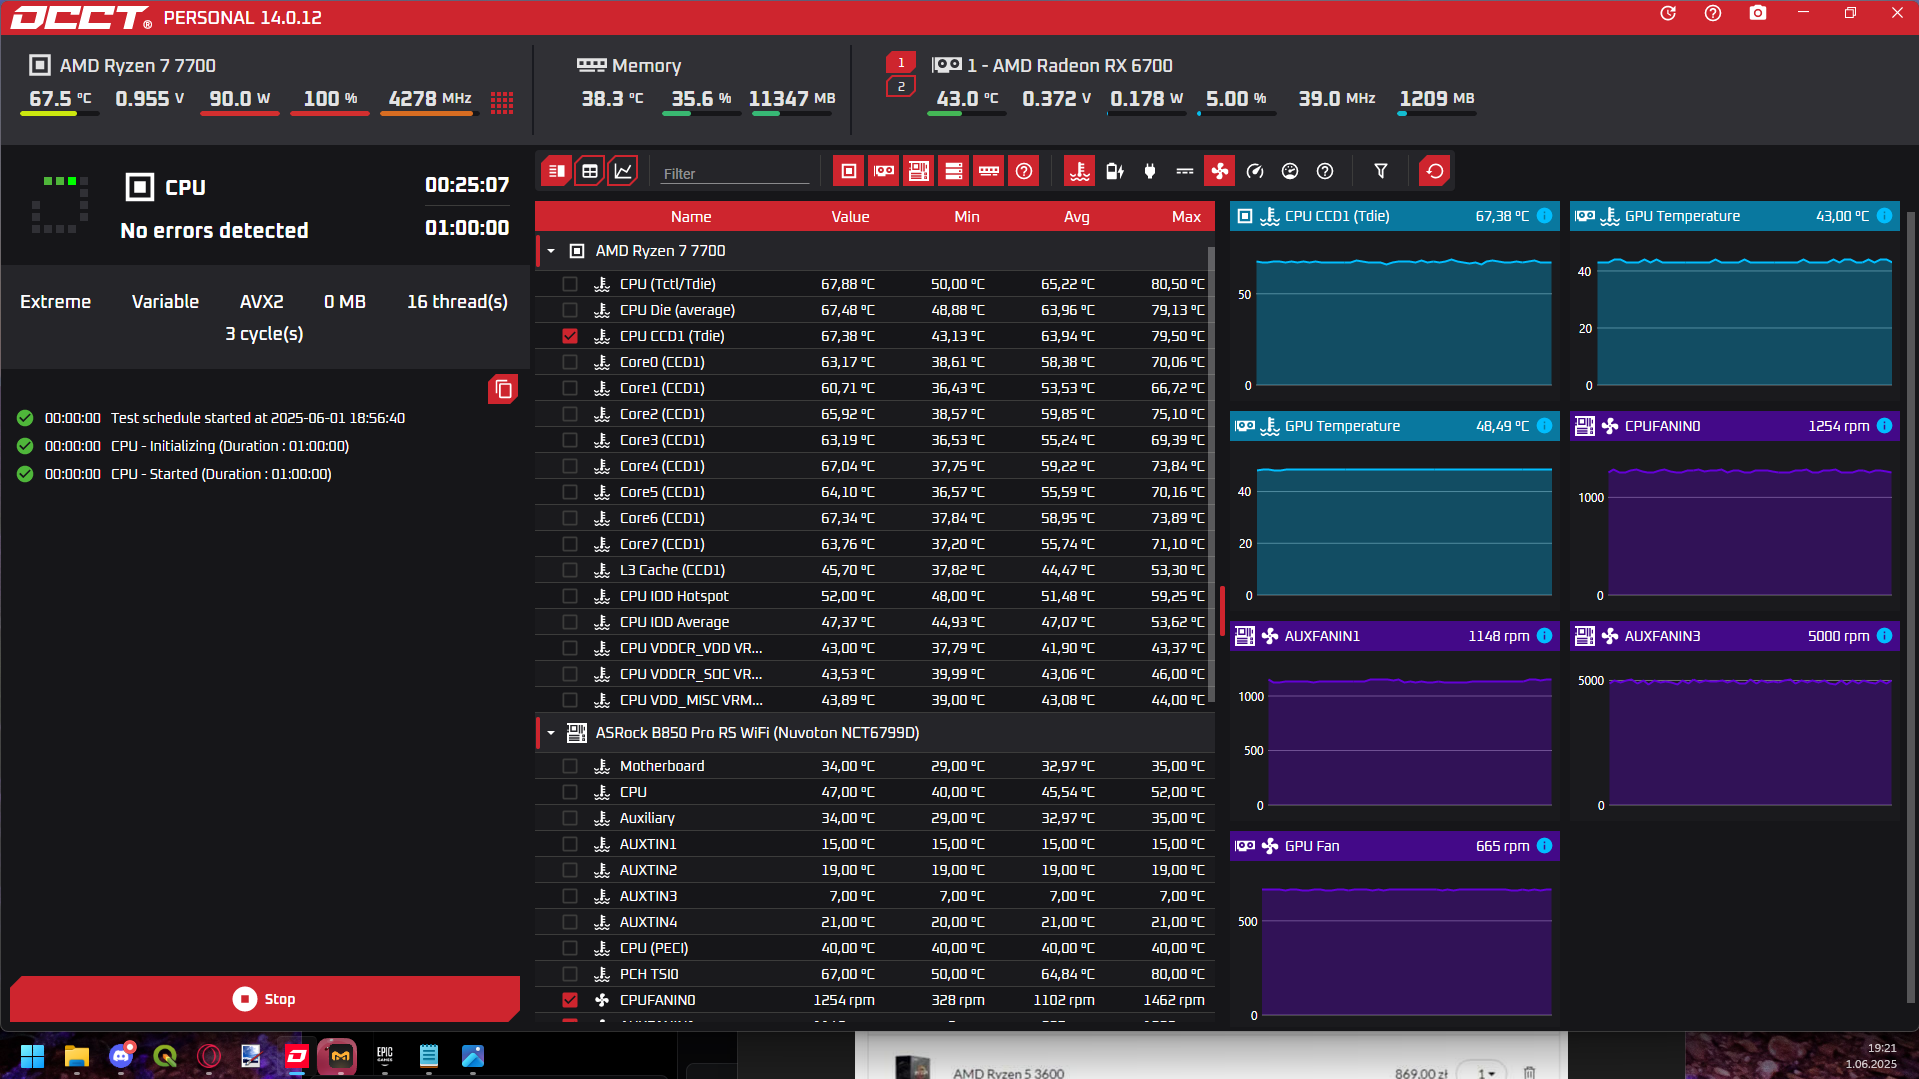1919x1079 pixels.
Task: Sort by the Min column header
Action: pyautogui.click(x=967, y=217)
